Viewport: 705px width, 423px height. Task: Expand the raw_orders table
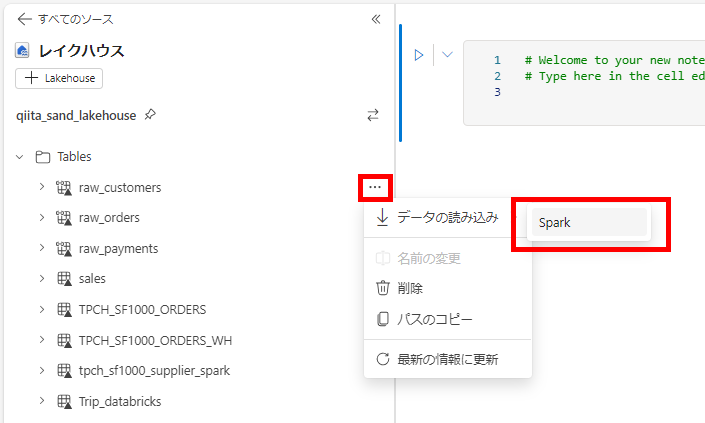point(41,217)
